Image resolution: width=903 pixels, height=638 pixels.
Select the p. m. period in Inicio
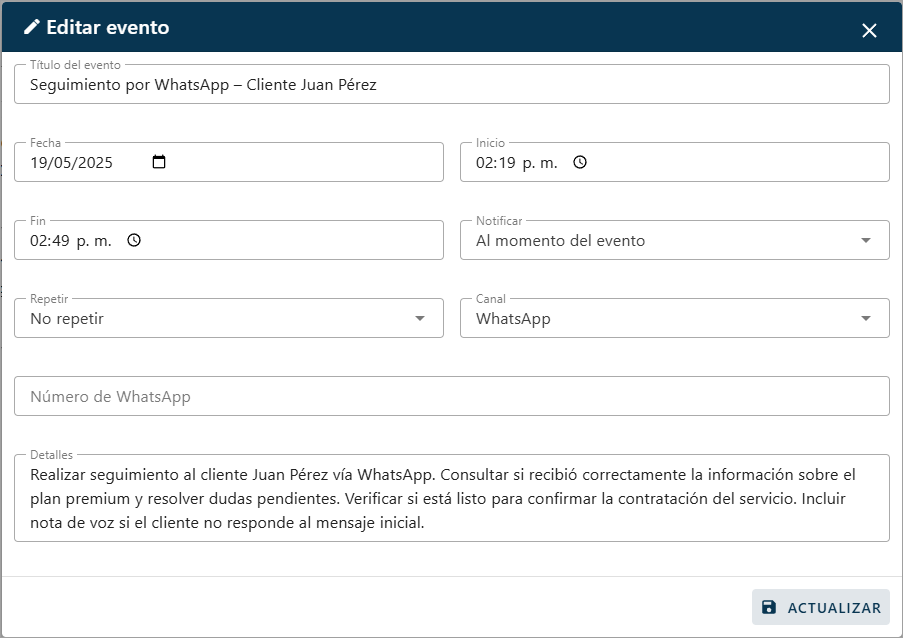540,162
